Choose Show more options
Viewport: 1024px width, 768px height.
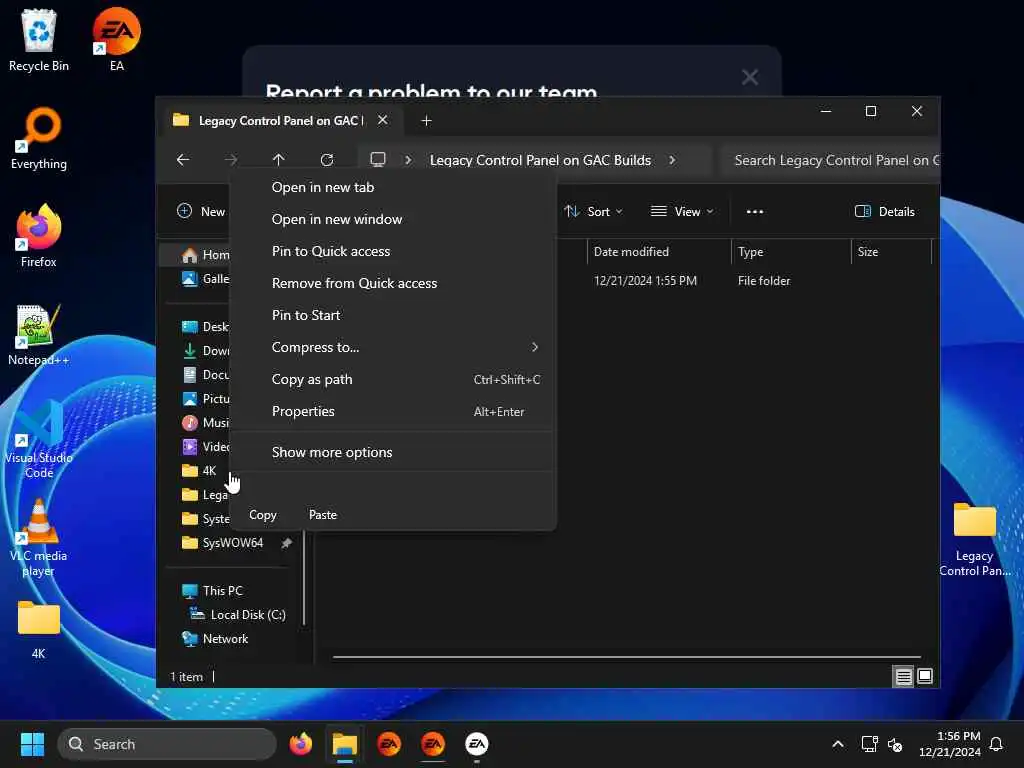(x=393, y=453)
